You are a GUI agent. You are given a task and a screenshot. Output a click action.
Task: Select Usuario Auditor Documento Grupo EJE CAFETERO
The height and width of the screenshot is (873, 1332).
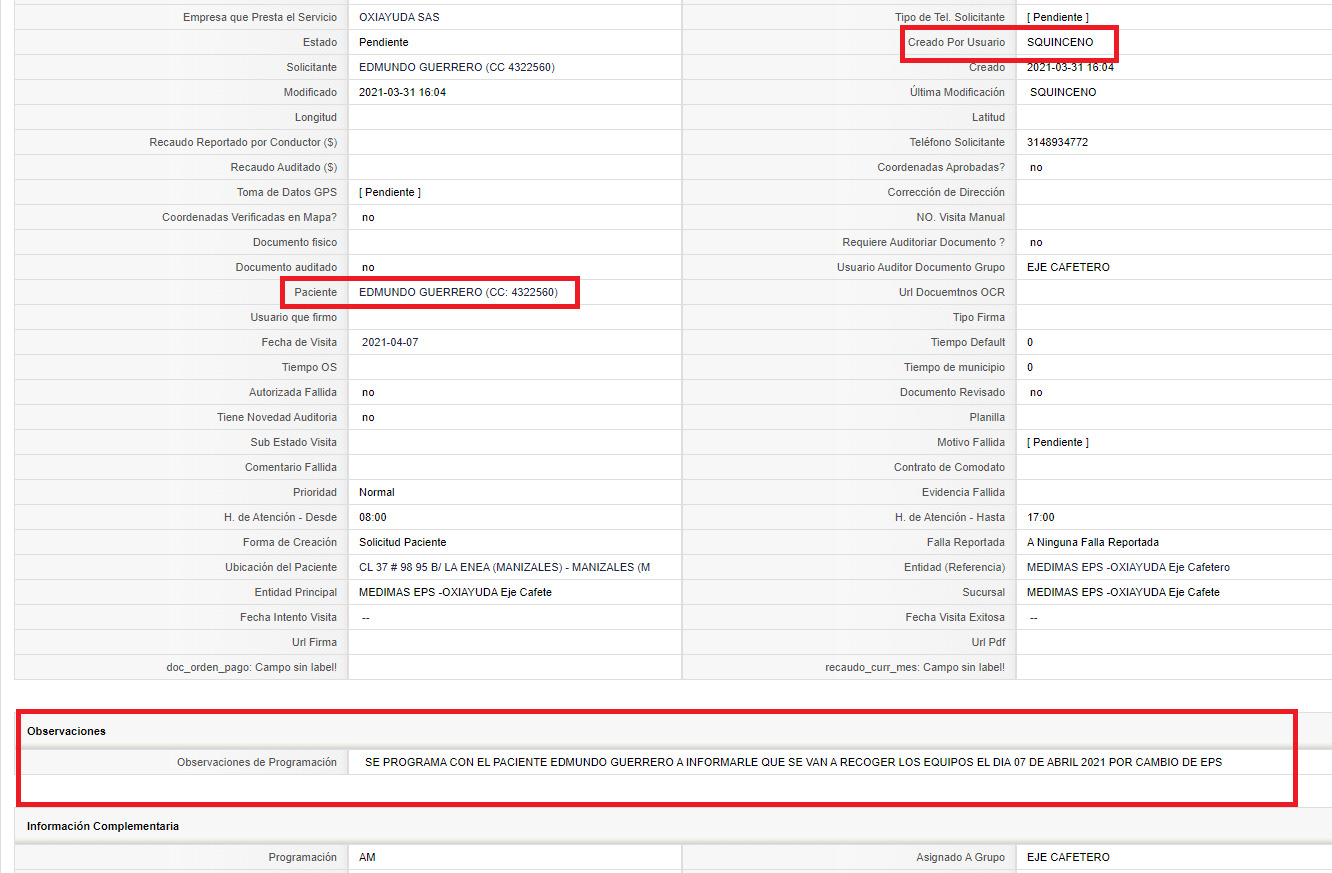(x=1068, y=267)
